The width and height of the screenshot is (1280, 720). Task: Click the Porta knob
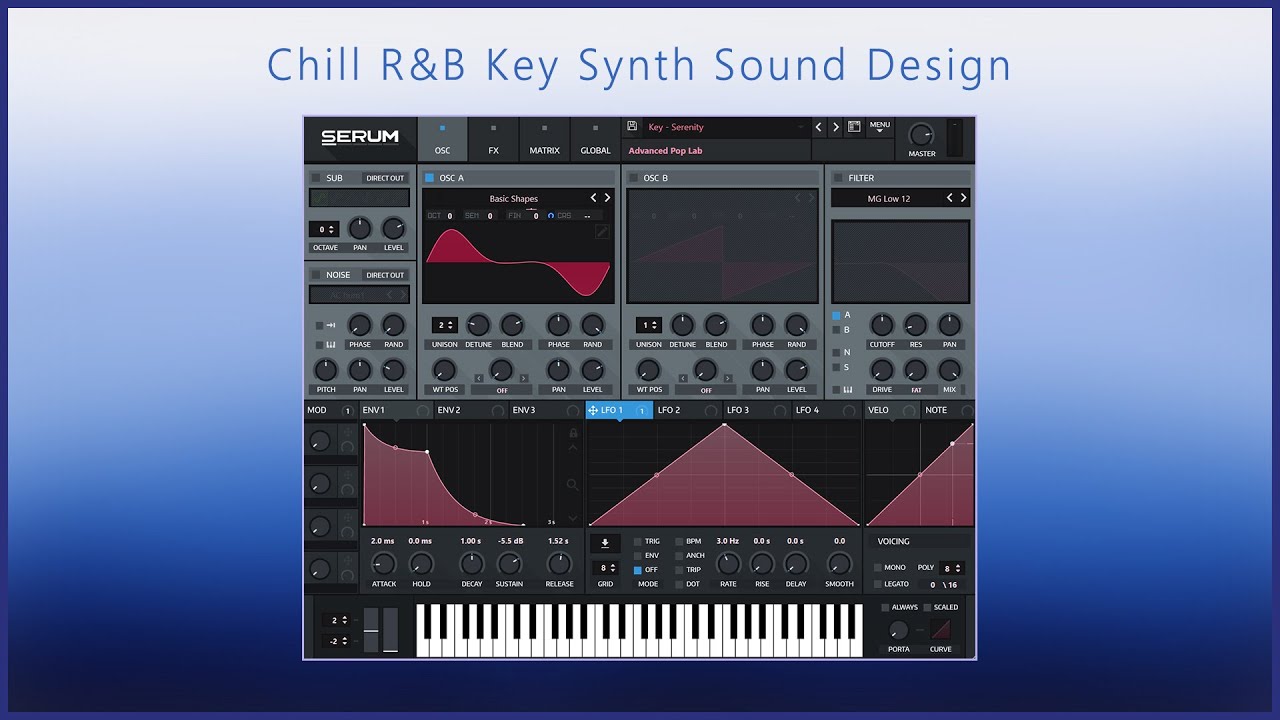(898, 630)
